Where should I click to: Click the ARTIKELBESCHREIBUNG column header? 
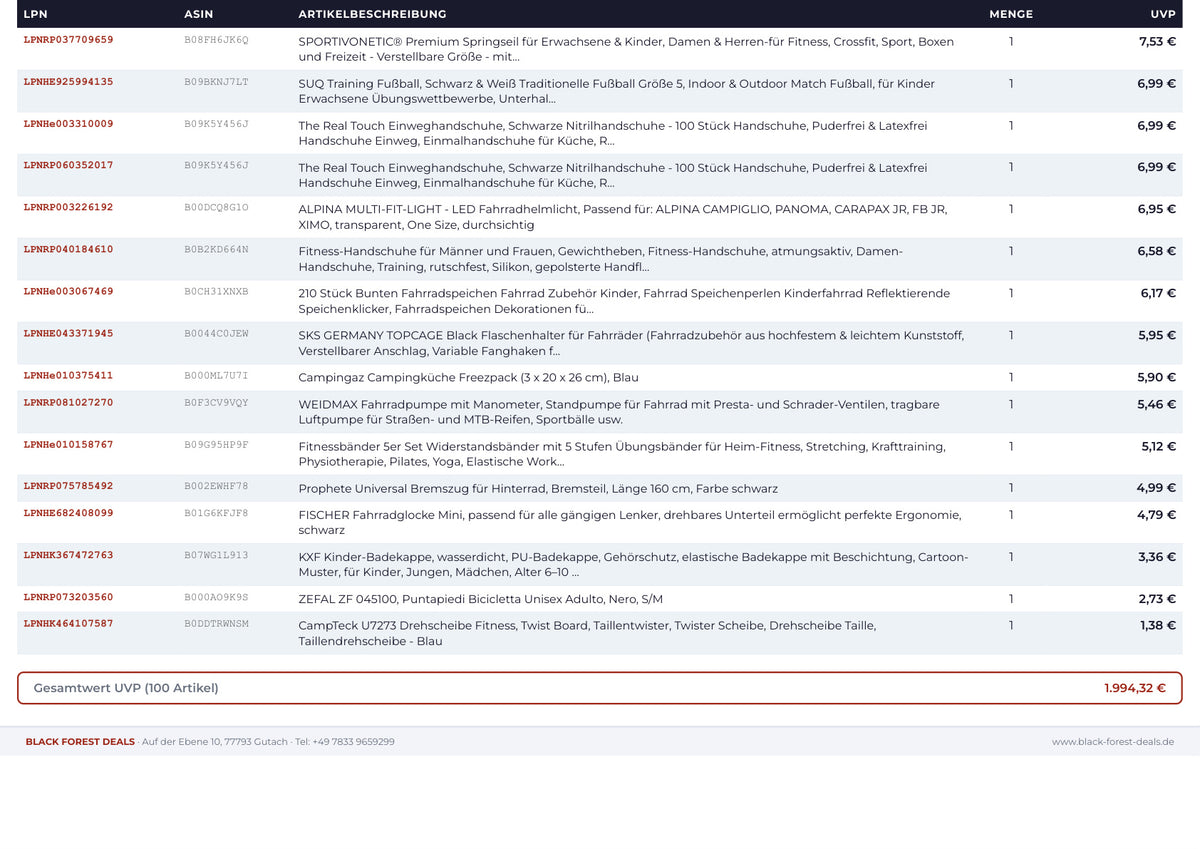click(372, 14)
